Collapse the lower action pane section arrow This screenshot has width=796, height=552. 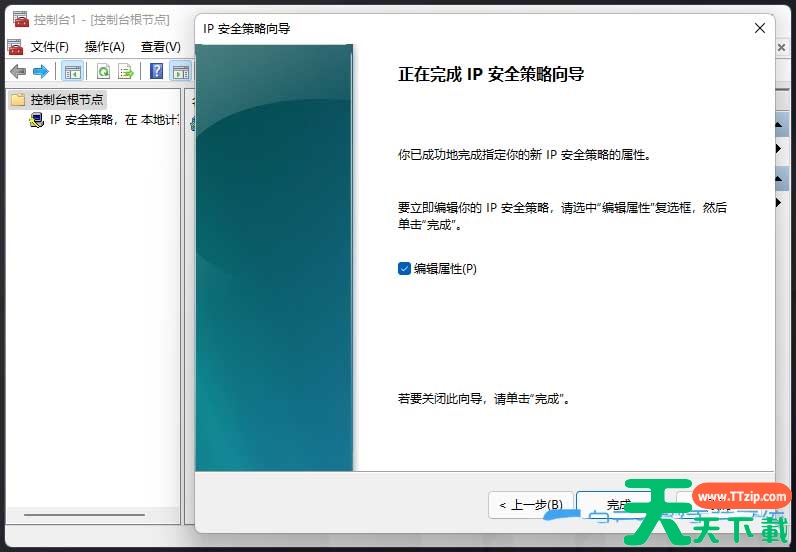(779, 179)
